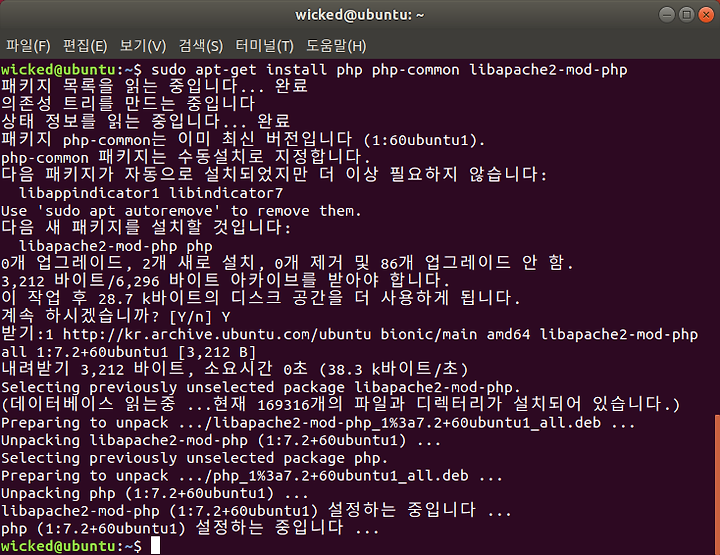Click the title text wicked@ubuntu: ~
The width and height of the screenshot is (720, 555).
pos(360,15)
